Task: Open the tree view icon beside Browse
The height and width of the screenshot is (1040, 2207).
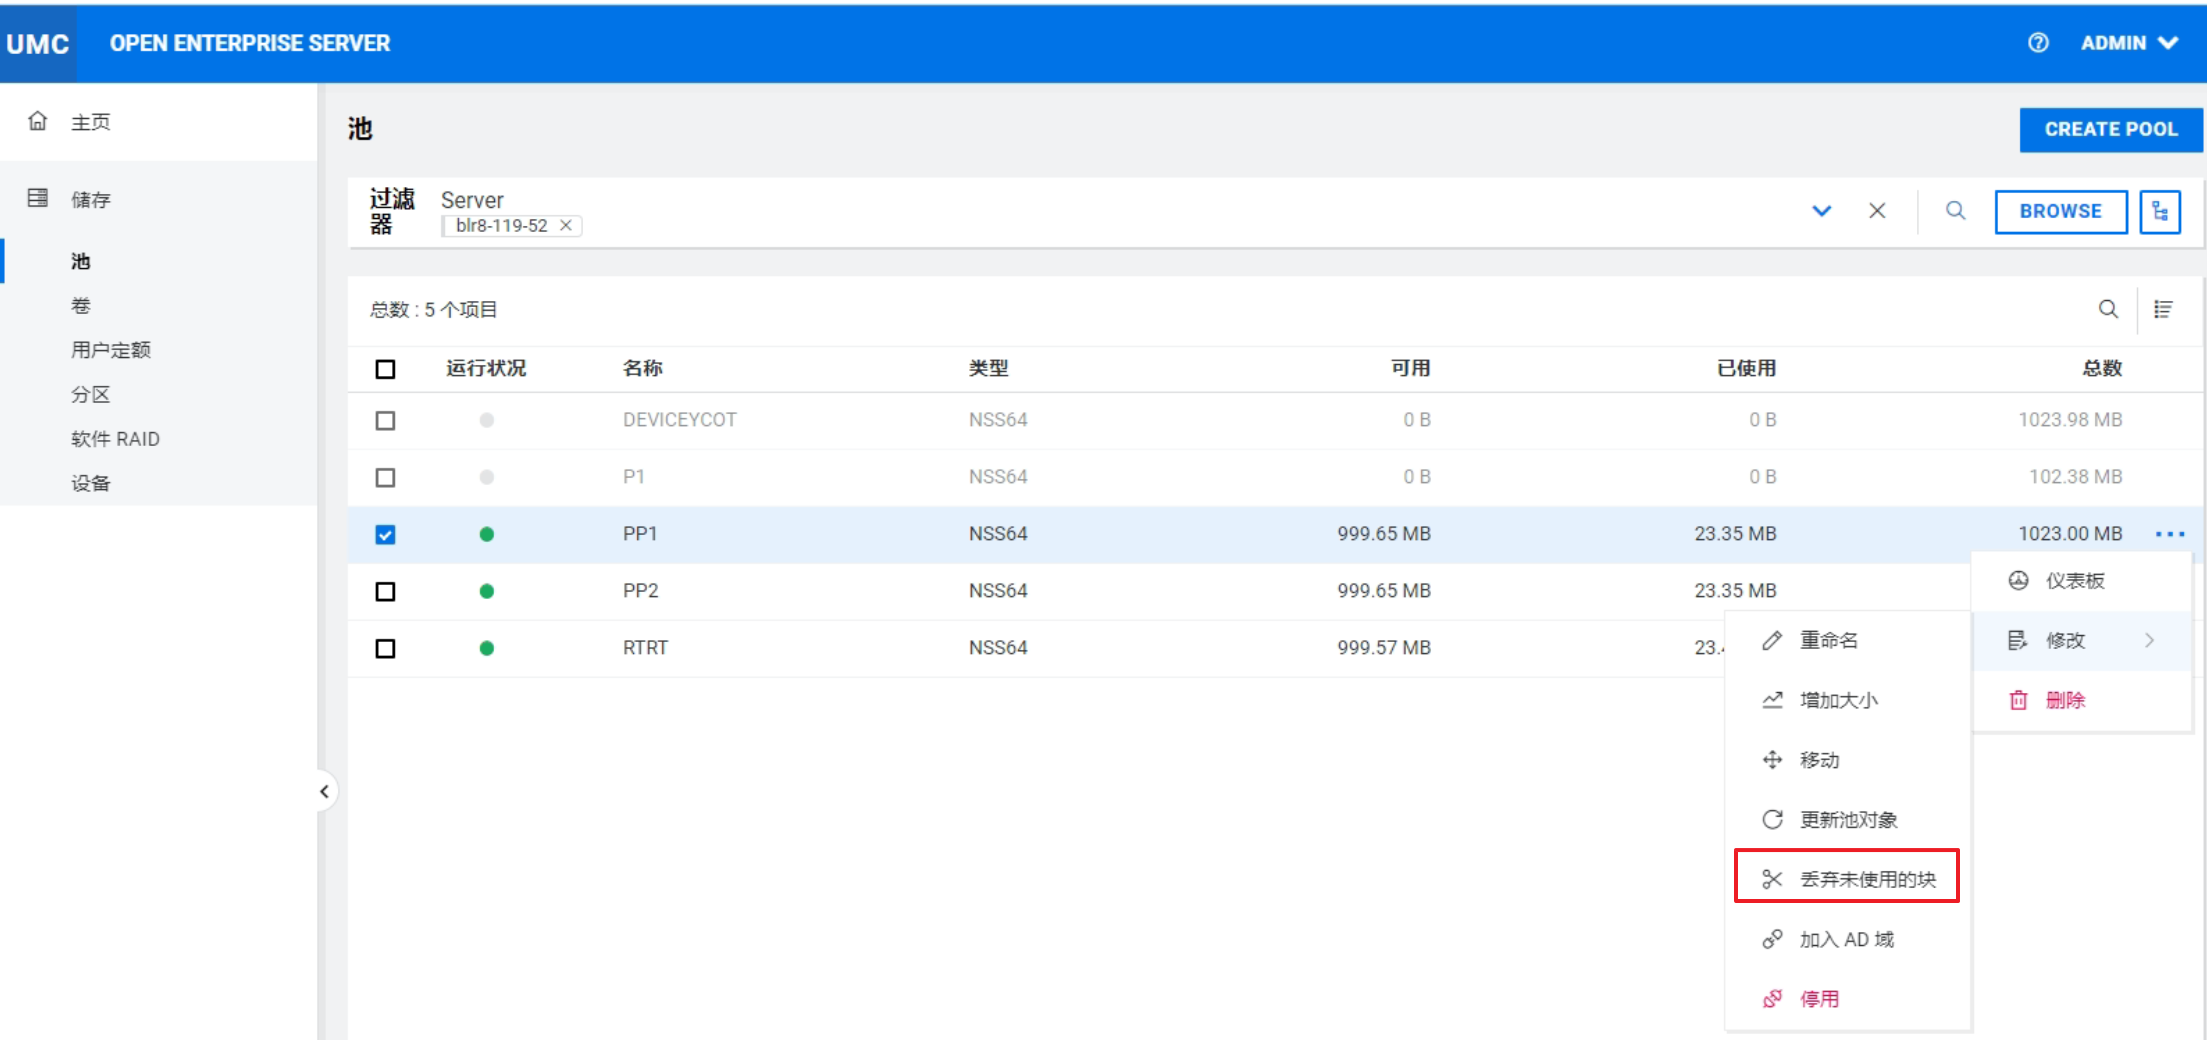Action: click(2160, 212)
